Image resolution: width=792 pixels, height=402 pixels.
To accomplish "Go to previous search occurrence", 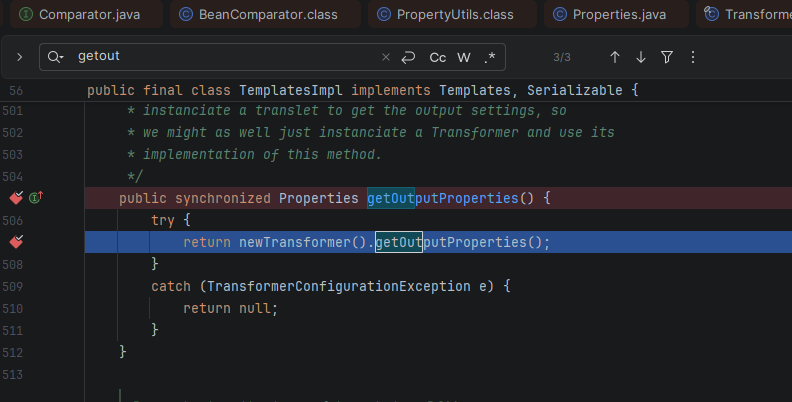I will click(x=615, y=57).
